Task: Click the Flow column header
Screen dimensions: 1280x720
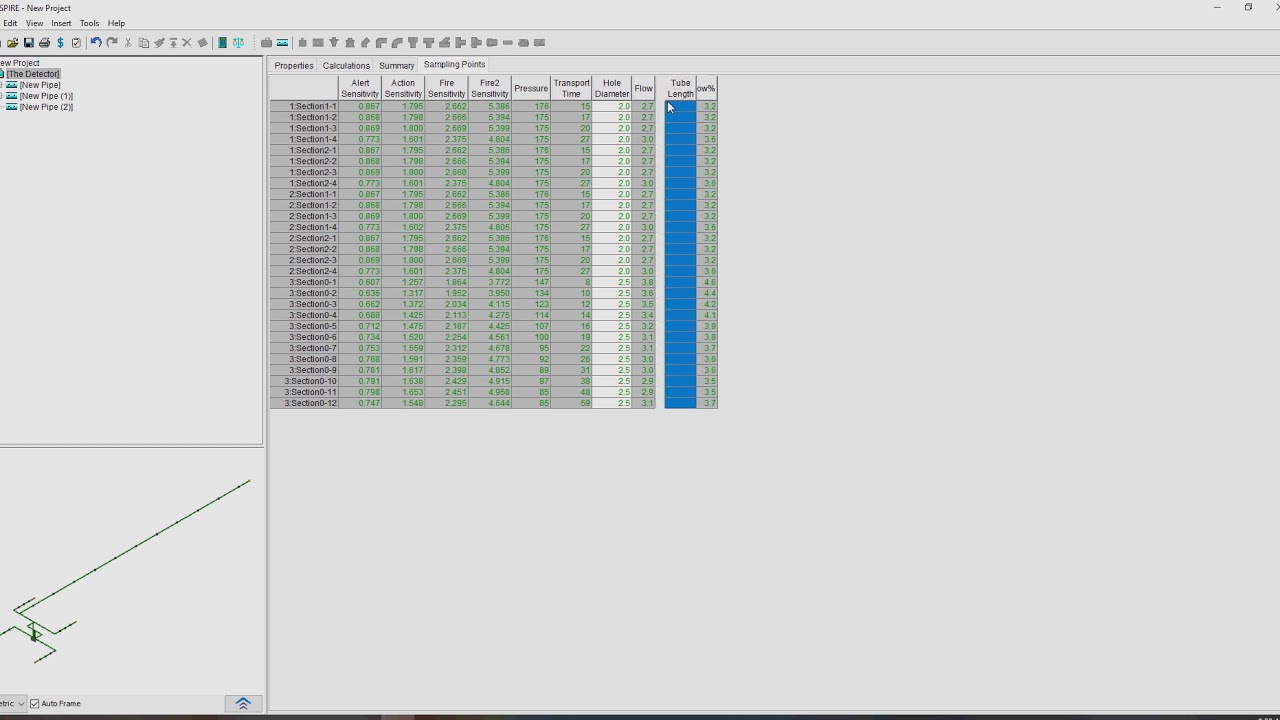Action: click(643, 89)
